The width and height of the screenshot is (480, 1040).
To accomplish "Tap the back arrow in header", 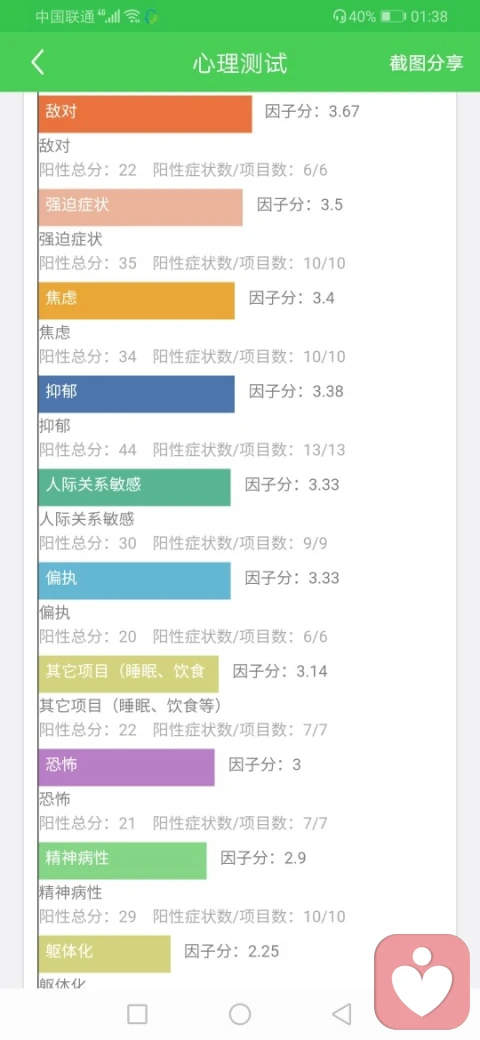I will (x=38, y=62).
